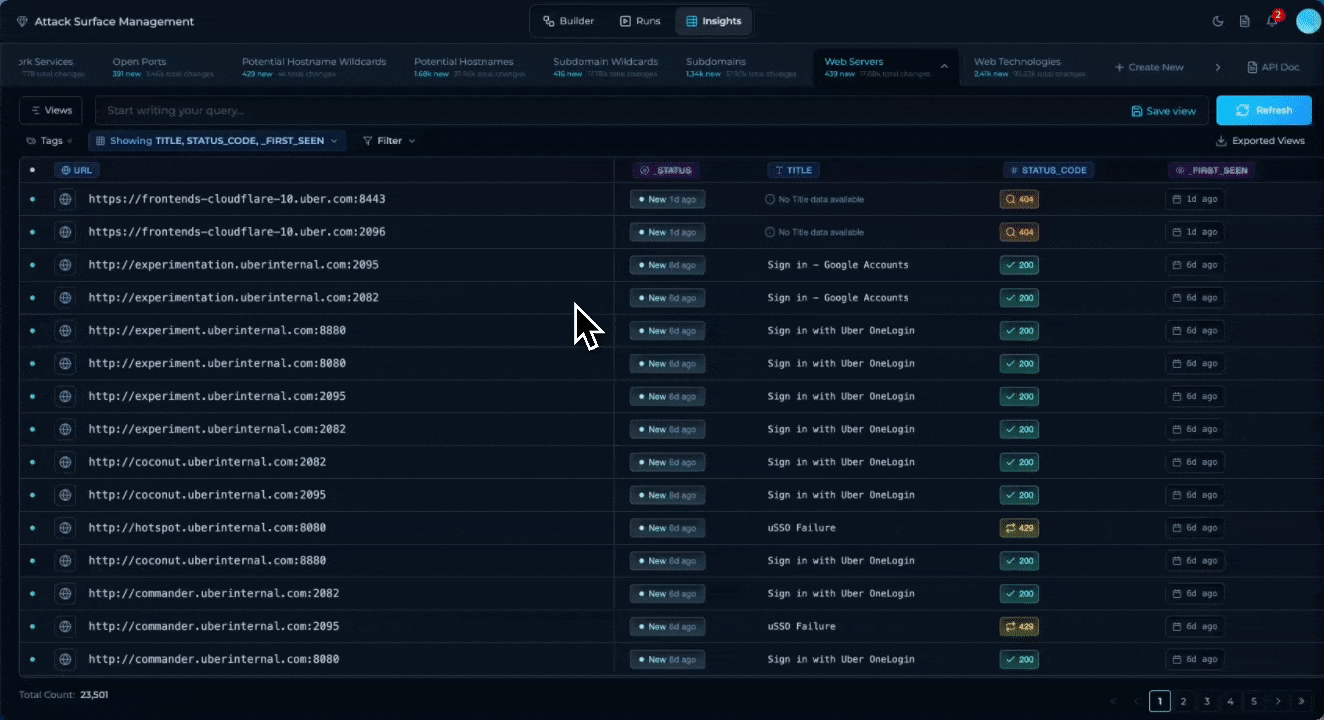Click globe icon for experimentation.uberinternal.com:2082
Viewport: 1324px width, 720px height.
click(65, 298)
